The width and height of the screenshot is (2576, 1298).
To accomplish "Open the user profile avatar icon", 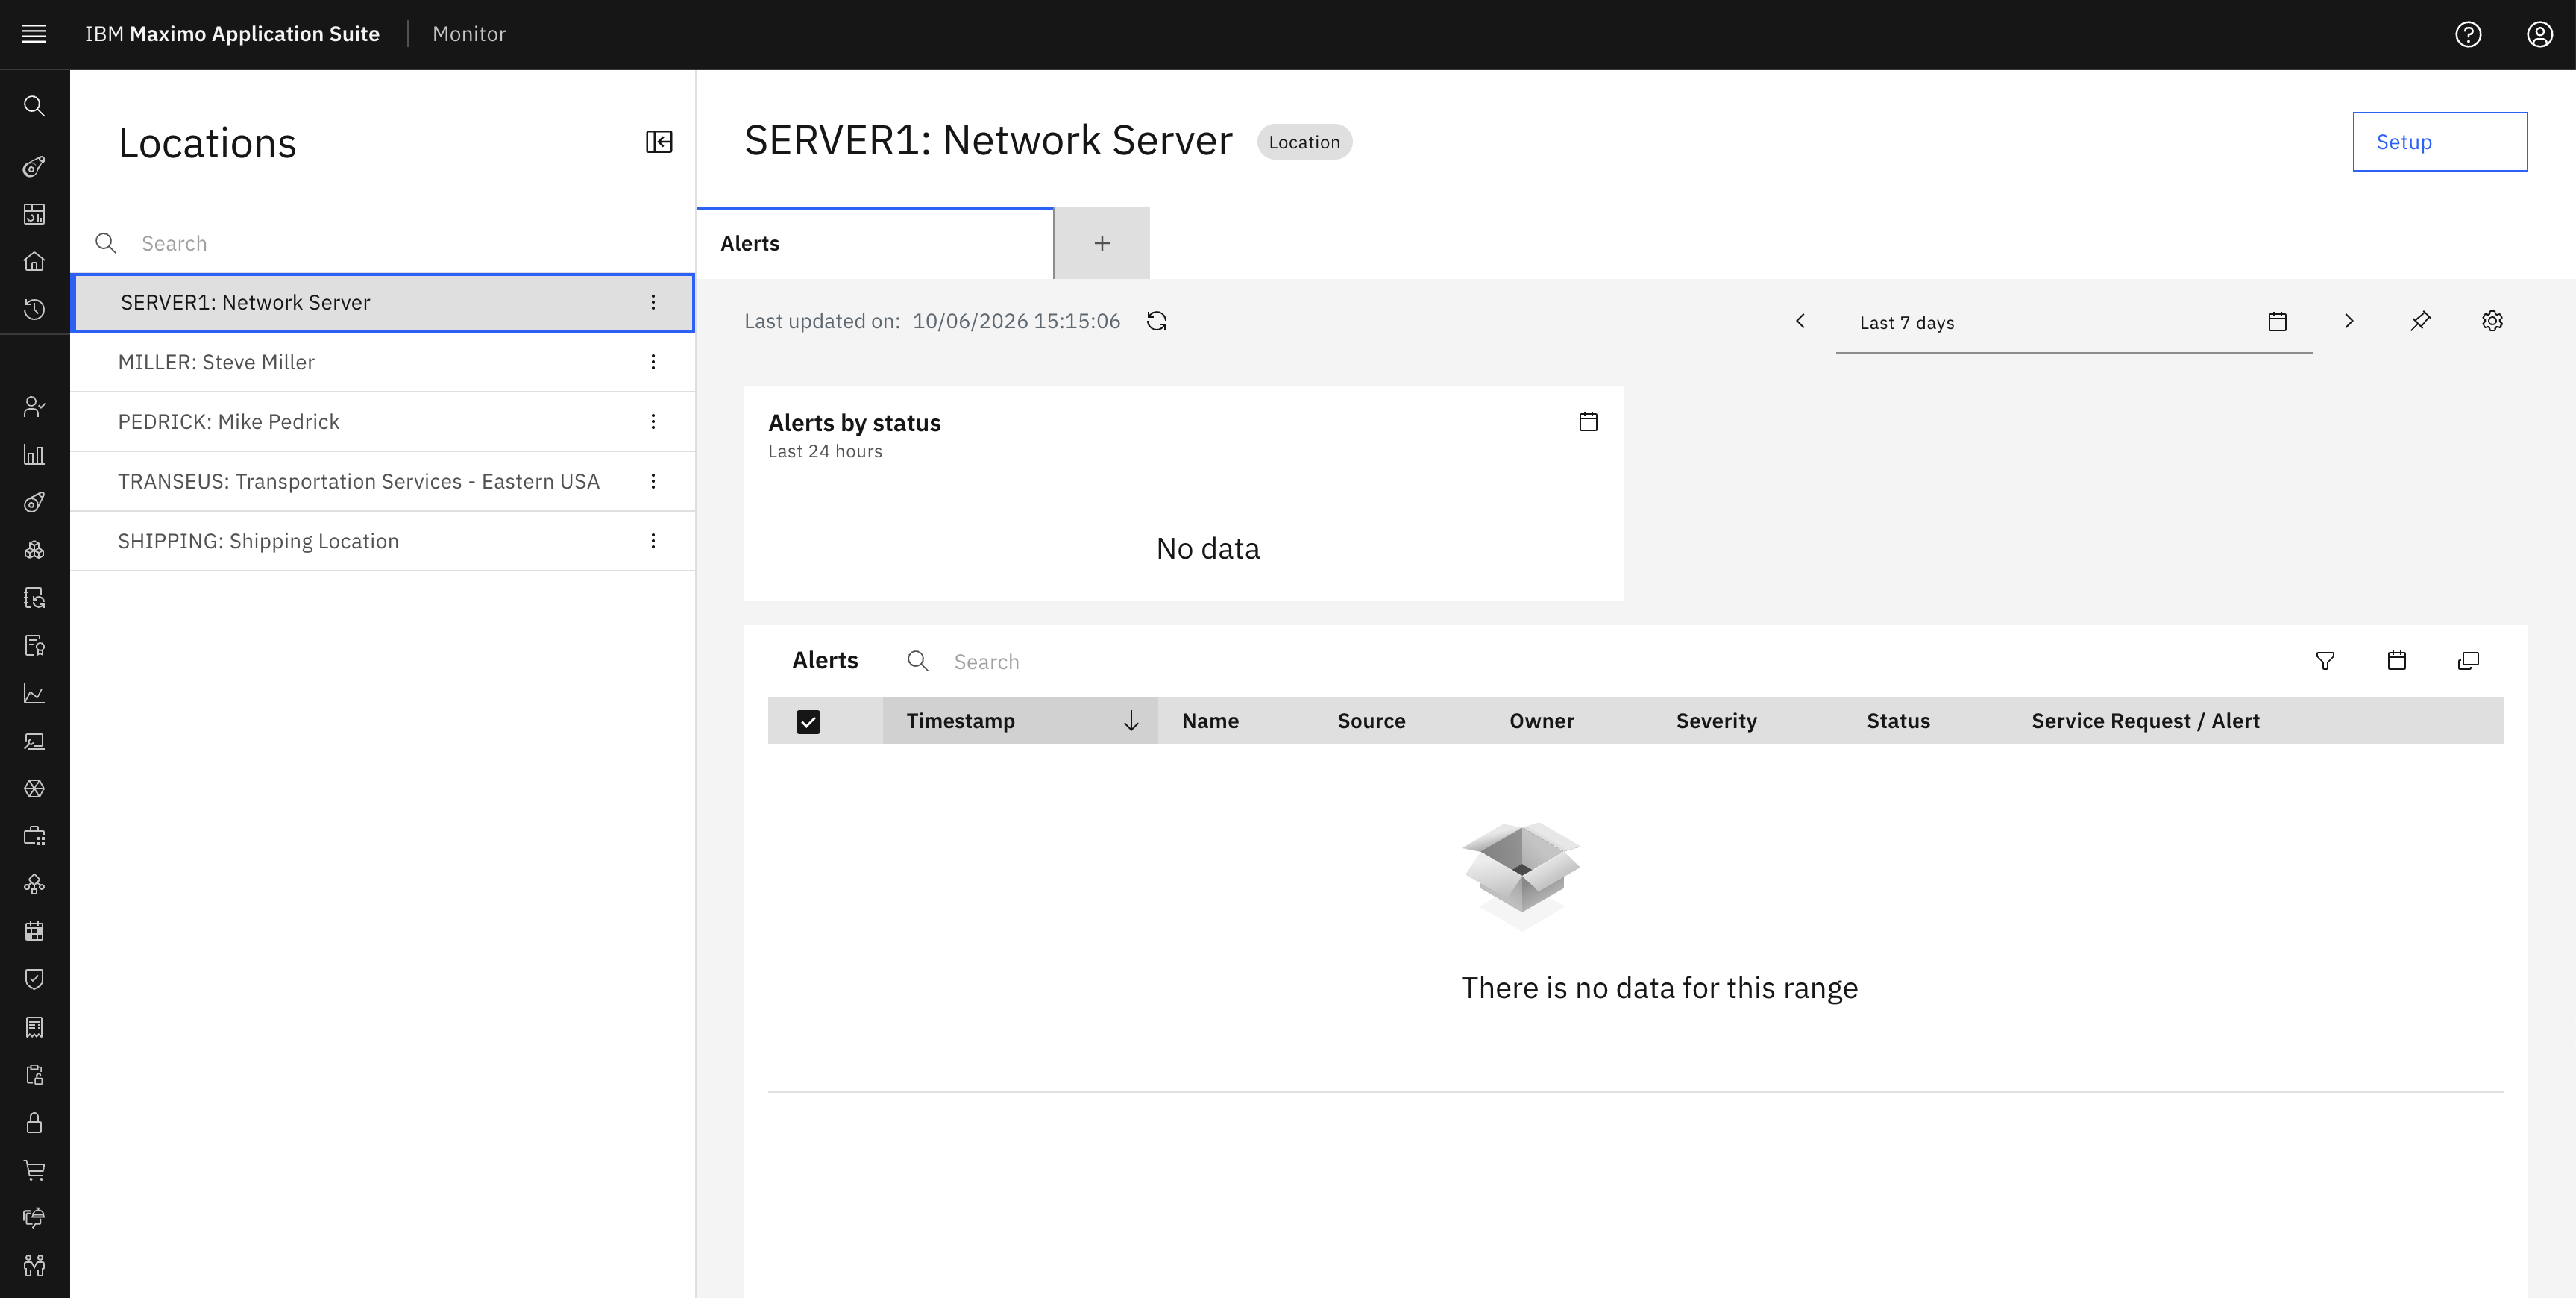I will pos(2539,34).
